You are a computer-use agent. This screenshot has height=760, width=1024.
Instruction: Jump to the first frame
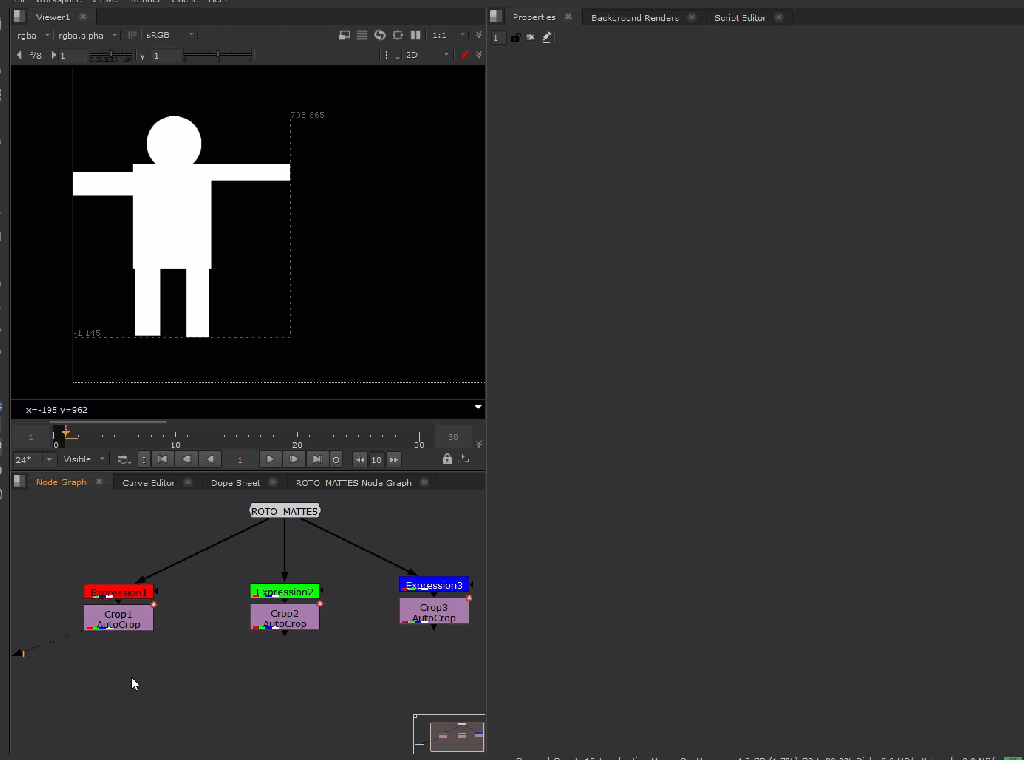click(x=162, y=459)
